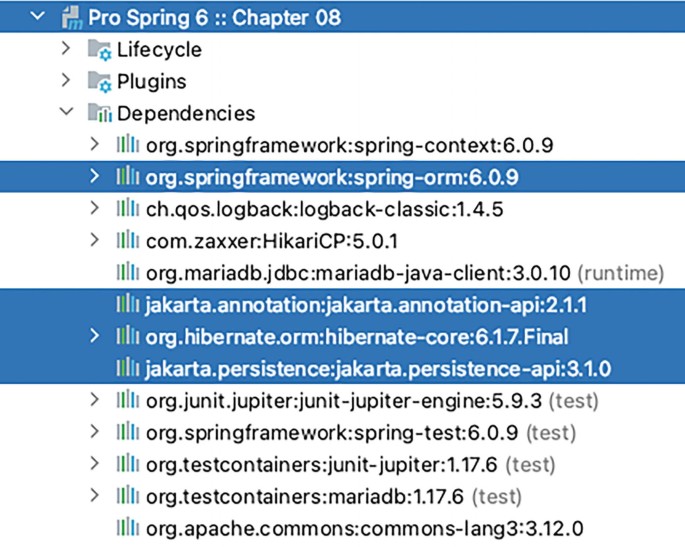Screen dimensions: 685x547
Task: Expand the junit-jupiter-engine dependency
Action: (94, 401)
